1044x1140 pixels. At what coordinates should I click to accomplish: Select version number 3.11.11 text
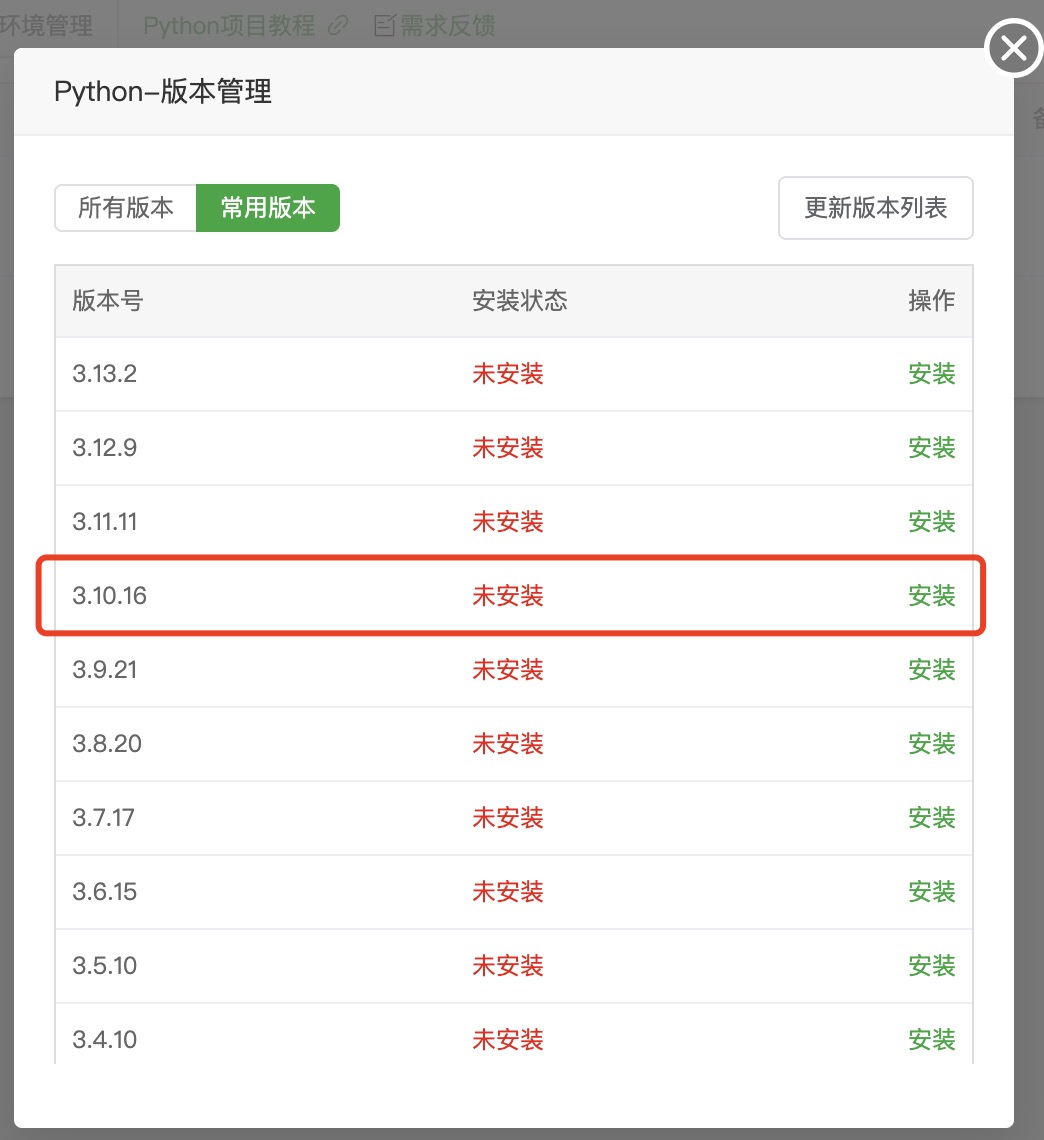pyautogui.click(x=105, y=522)
